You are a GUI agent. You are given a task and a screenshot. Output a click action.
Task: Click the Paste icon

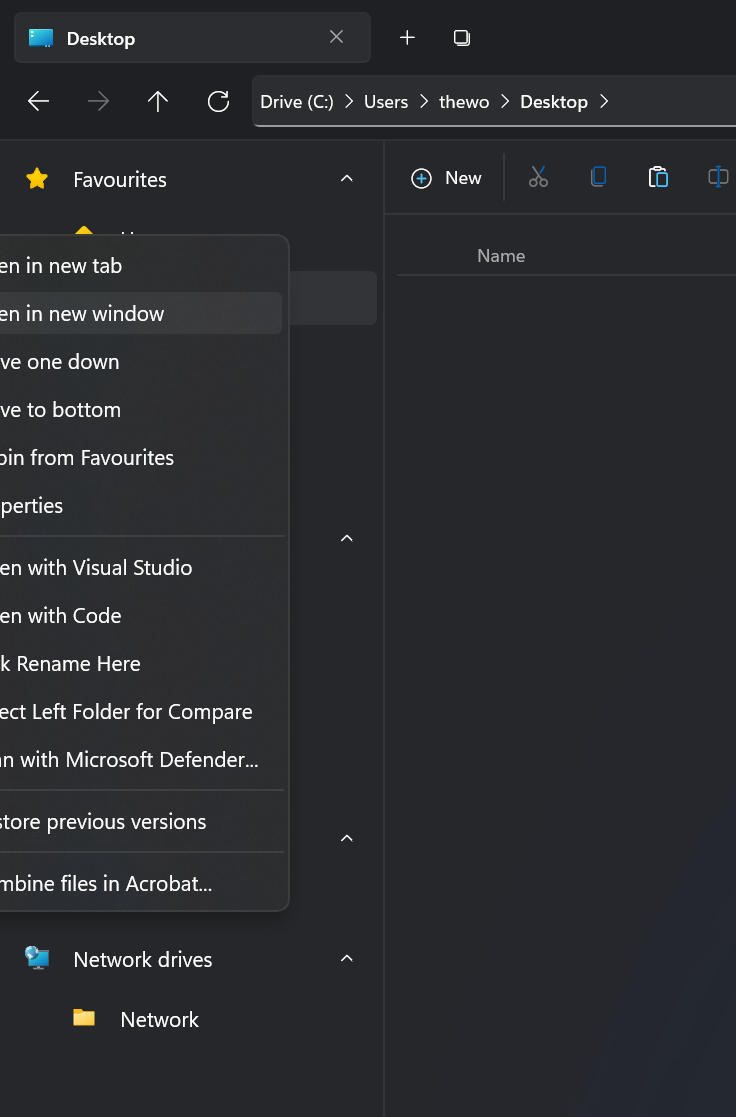[x=658, y=176]
